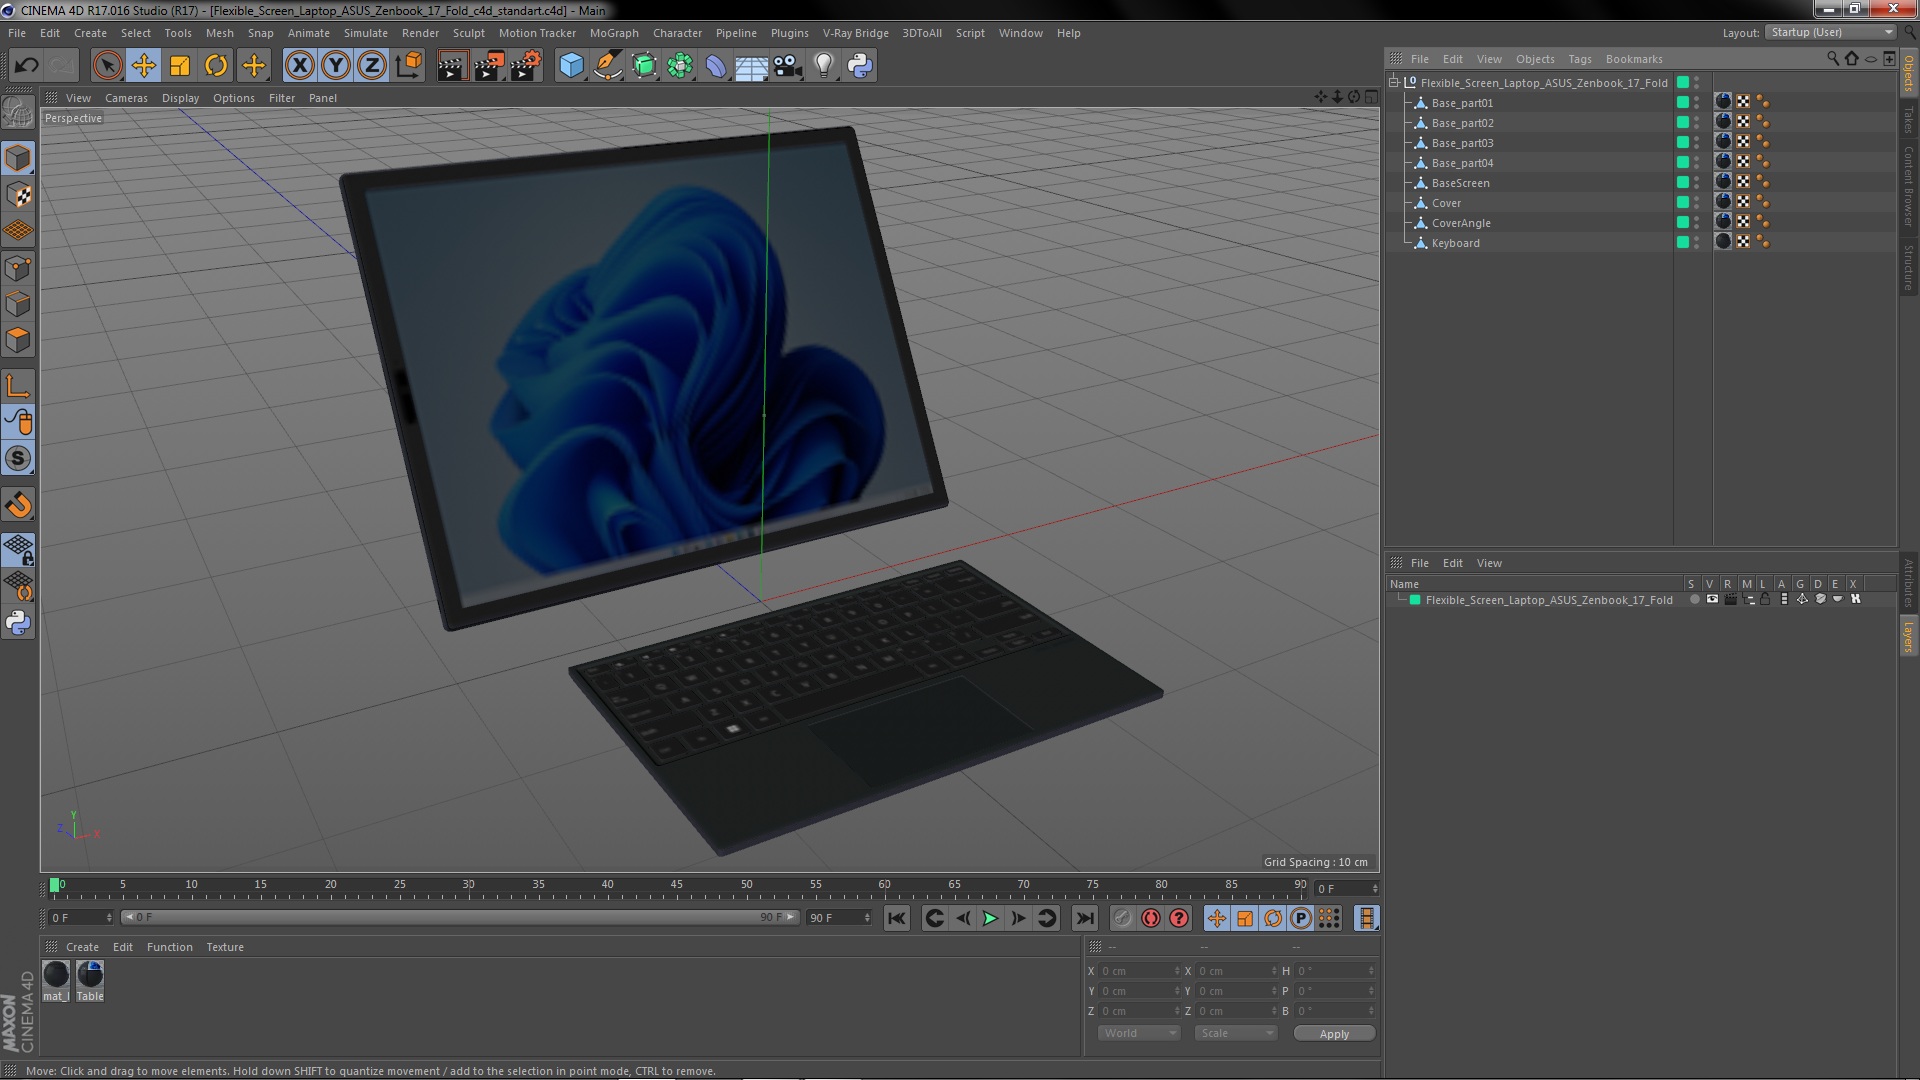Play animation forward
1920x1080 pixels.
tap(990, 918)
